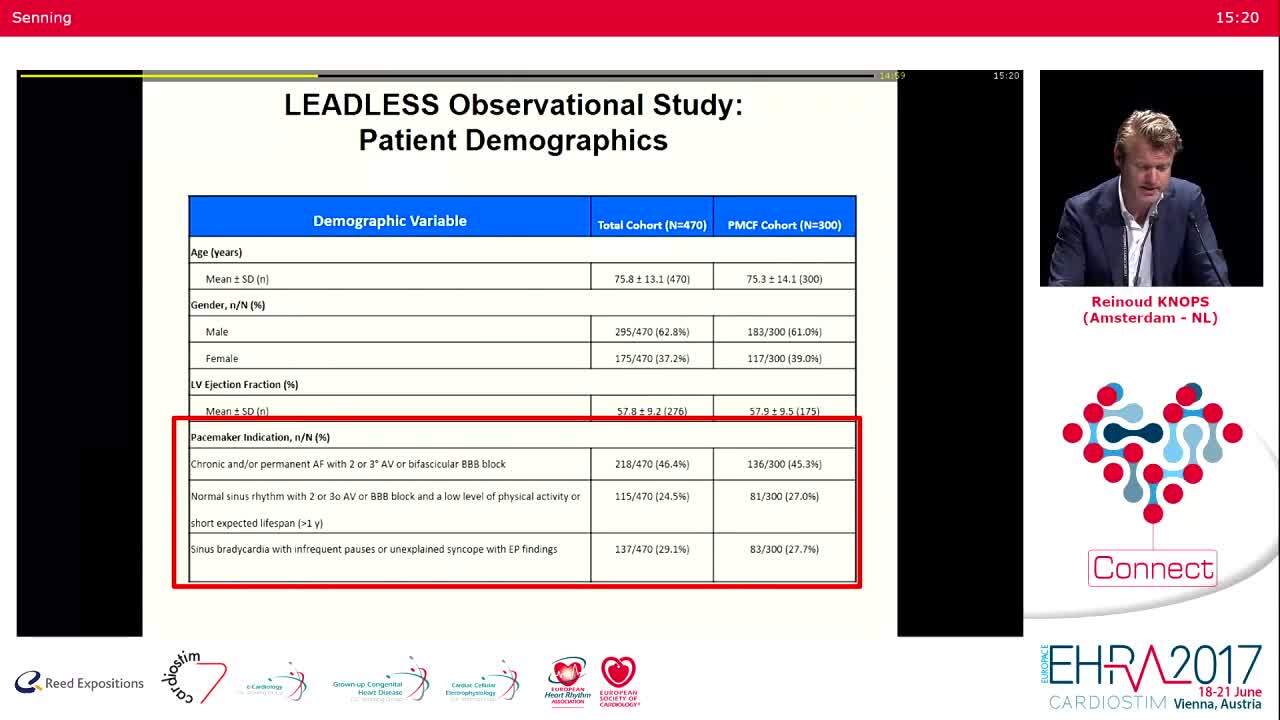
Task: Select the Grown-up Congenital Heart Disease logo
Action: (381, 681)
